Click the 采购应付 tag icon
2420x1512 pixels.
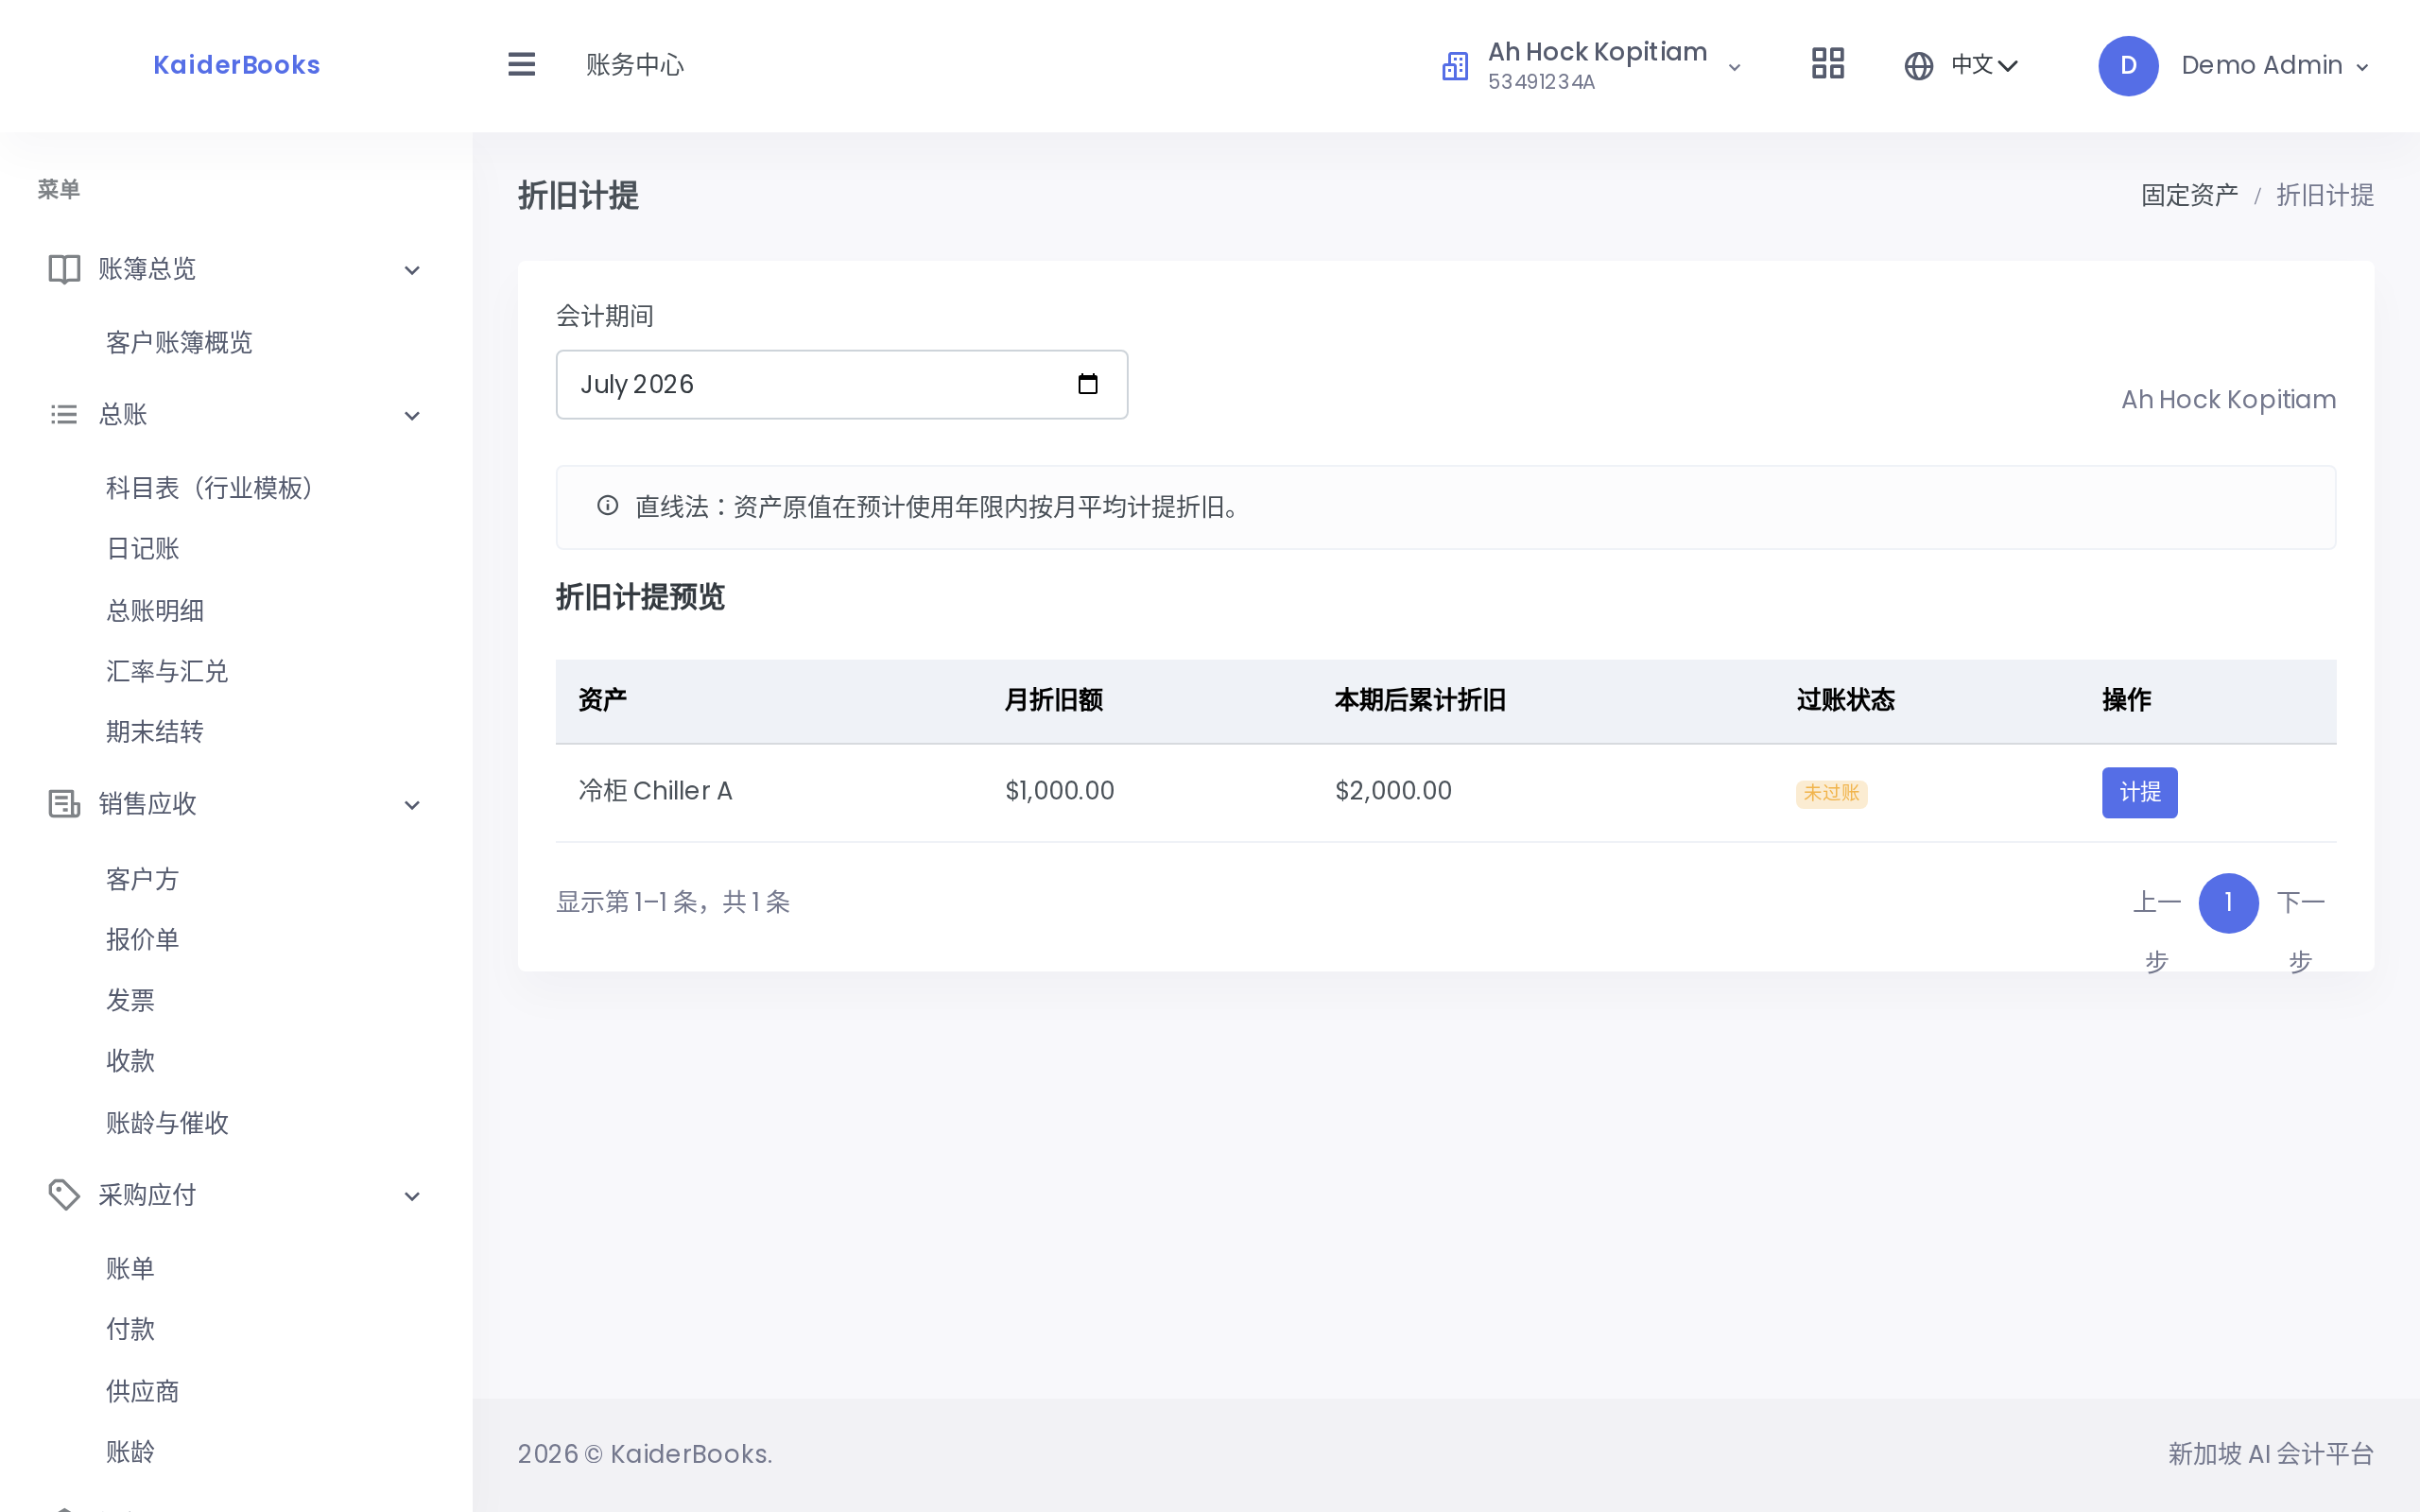64,1195
